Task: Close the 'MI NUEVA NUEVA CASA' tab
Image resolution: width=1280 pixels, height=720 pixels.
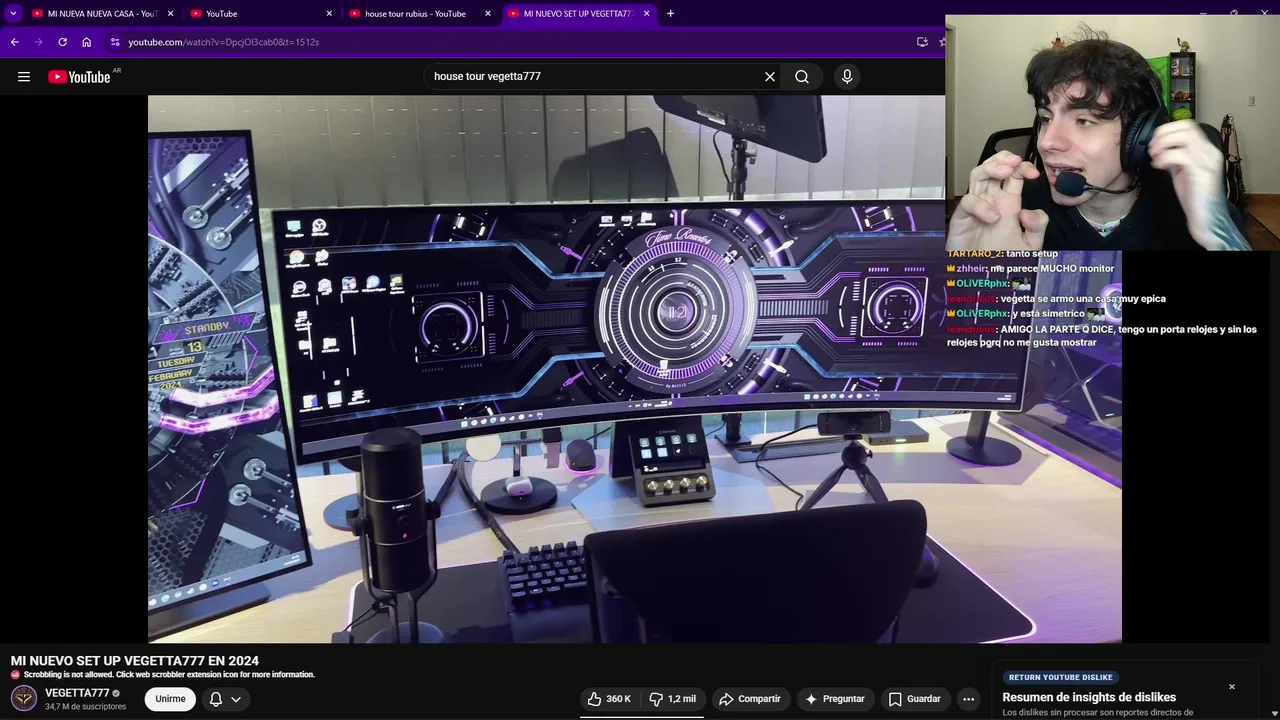Action: coord(170,14)
